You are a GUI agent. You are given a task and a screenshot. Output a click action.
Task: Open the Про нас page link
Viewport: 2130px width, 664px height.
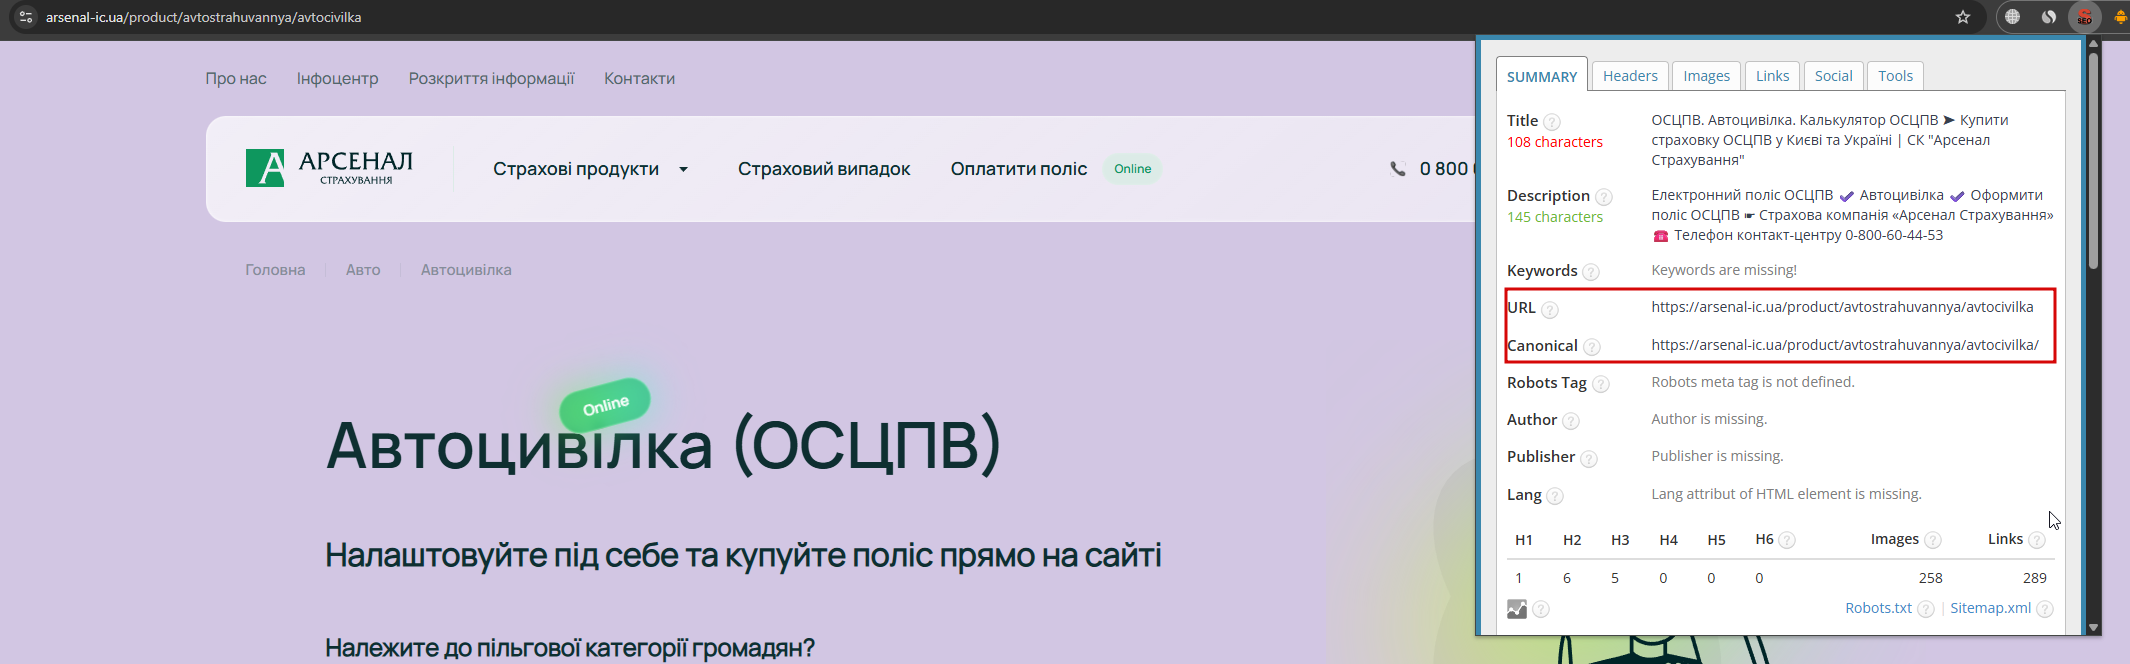coord(236,78)
